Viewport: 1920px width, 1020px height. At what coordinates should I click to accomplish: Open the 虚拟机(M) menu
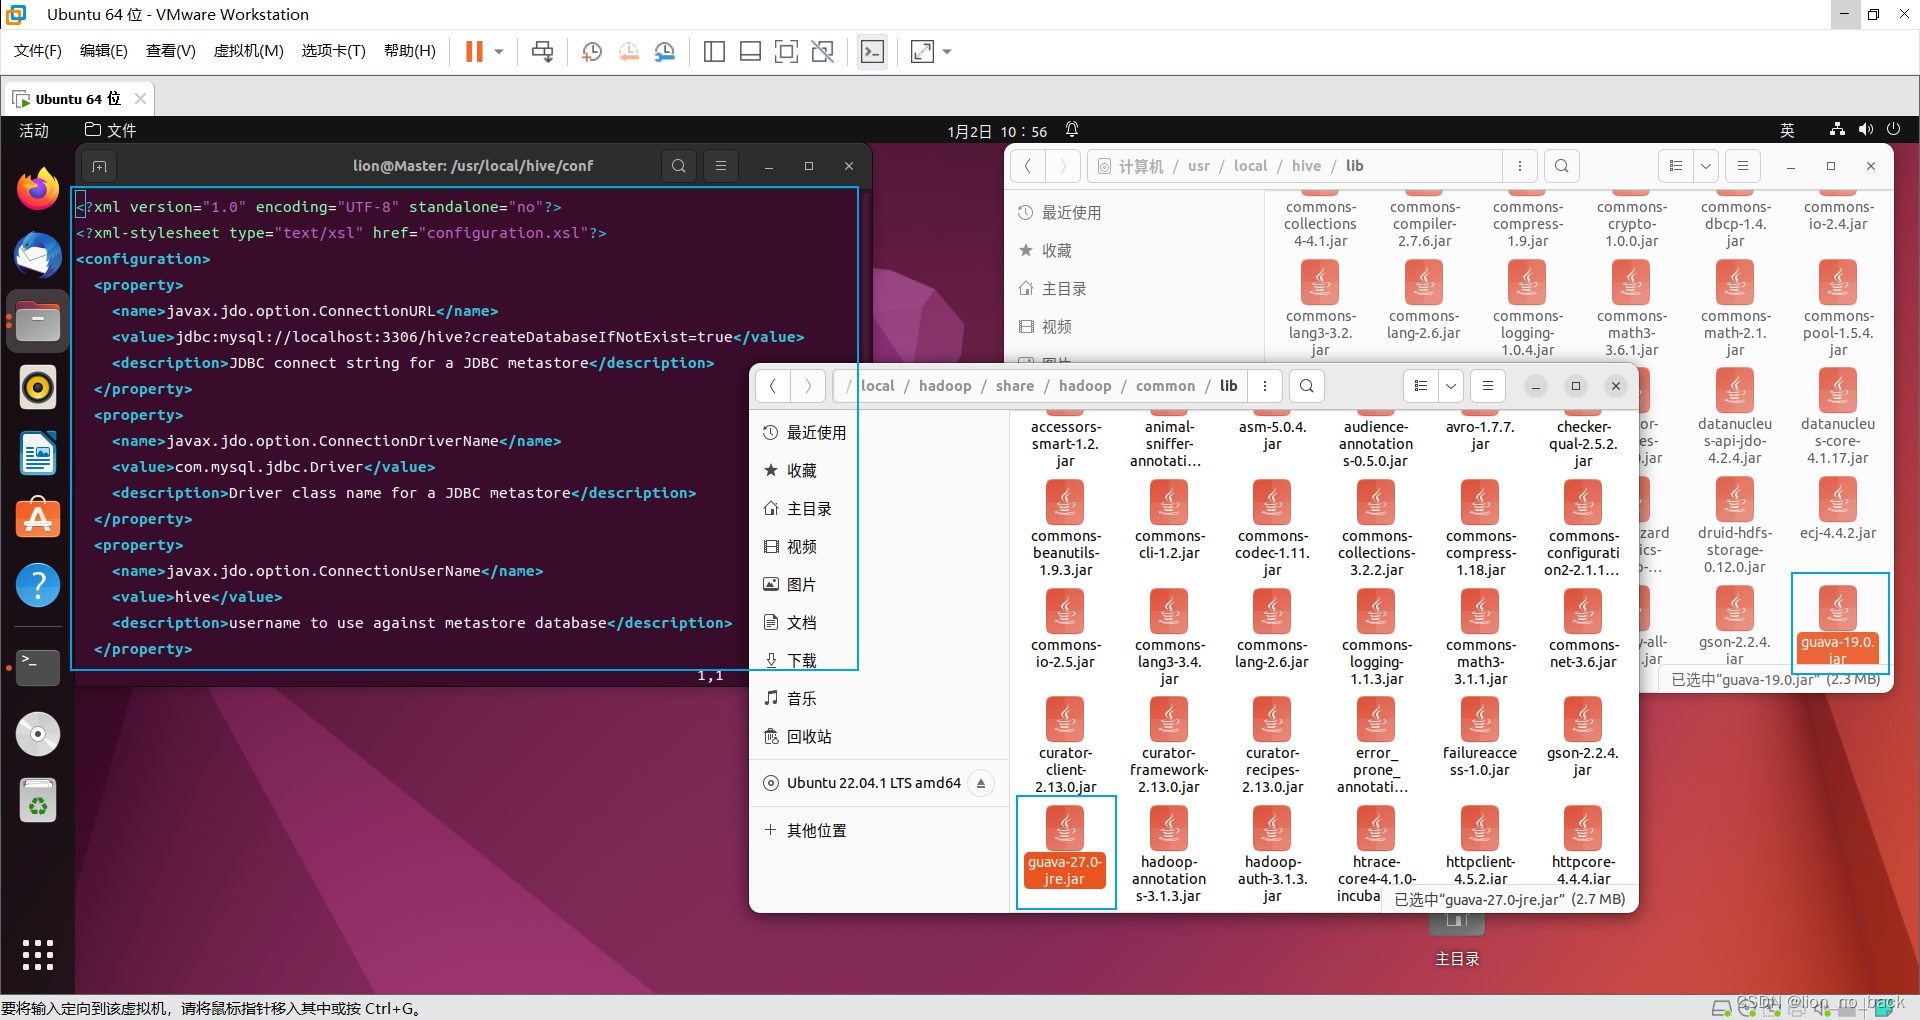[x=249, y=51]
